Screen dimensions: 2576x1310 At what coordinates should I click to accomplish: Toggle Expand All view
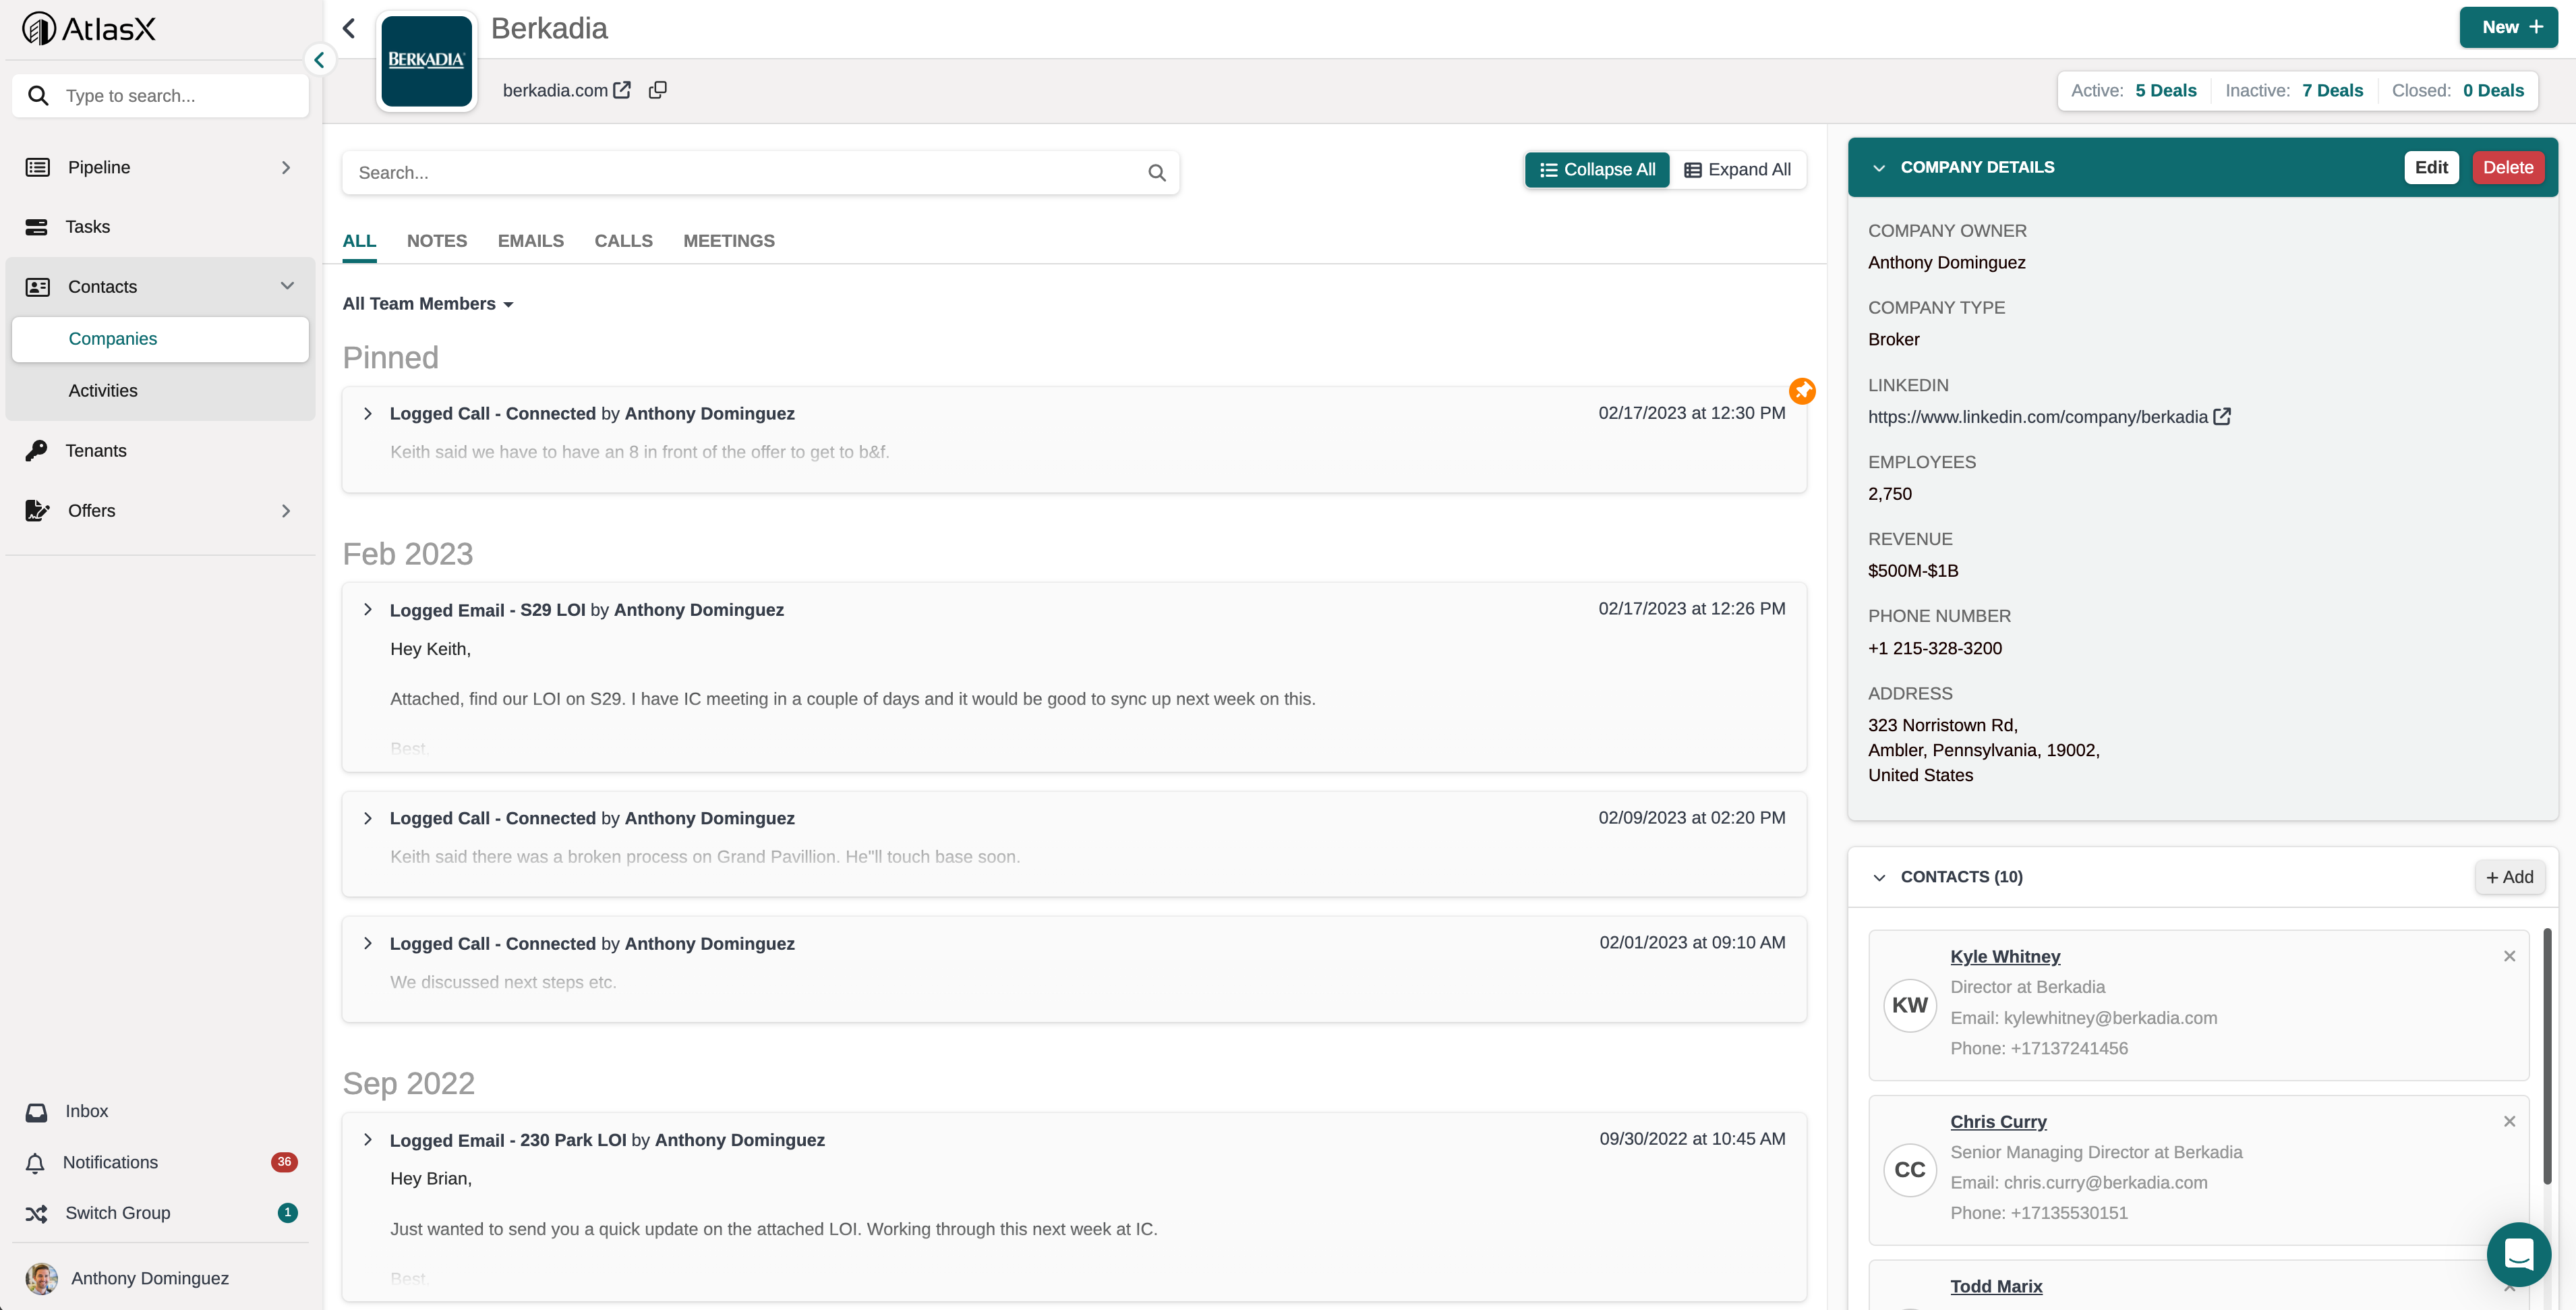point(1738,170)
